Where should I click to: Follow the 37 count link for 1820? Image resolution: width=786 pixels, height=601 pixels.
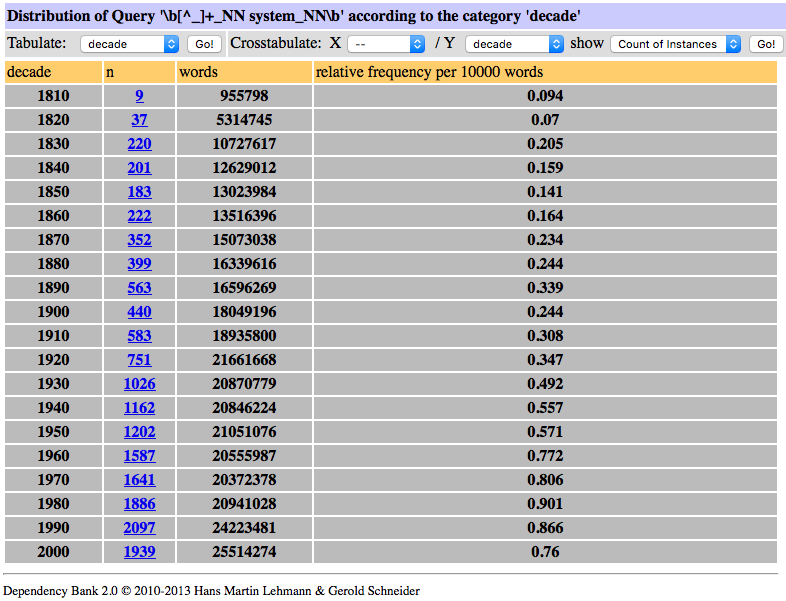click(x=140, y=120)
